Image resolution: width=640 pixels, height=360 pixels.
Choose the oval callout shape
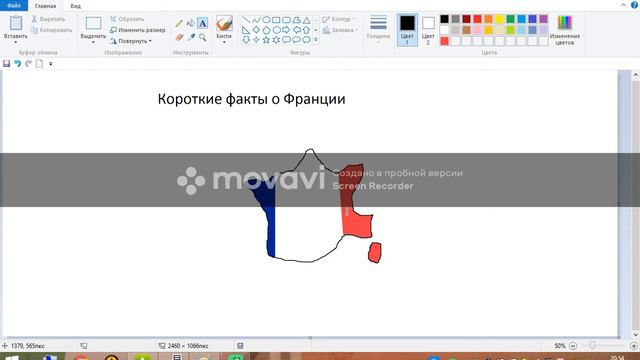point(296,40)
